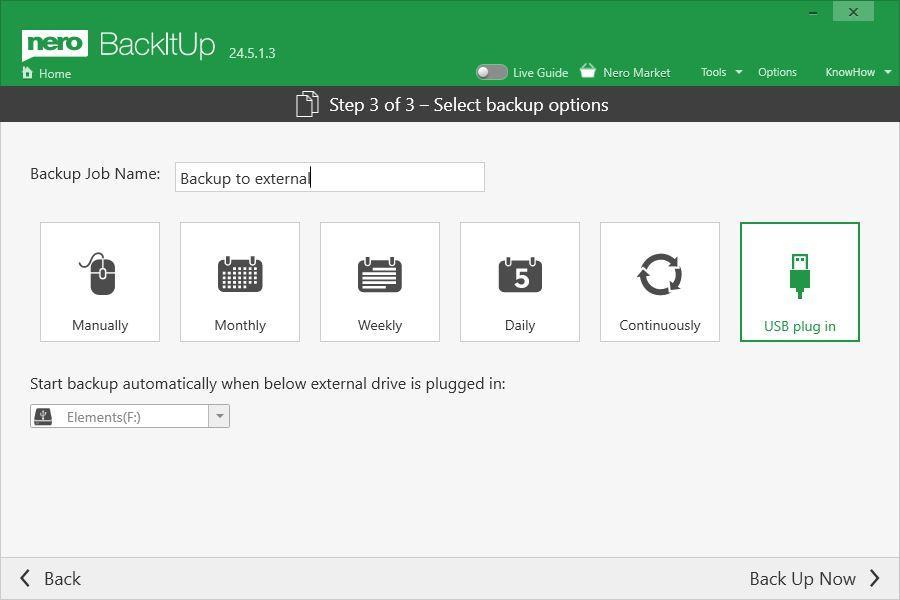The width and height of the screenshot is (900, 600).
Task: Choose the Weekly schedule label
Action: click(x=380, y=325)
